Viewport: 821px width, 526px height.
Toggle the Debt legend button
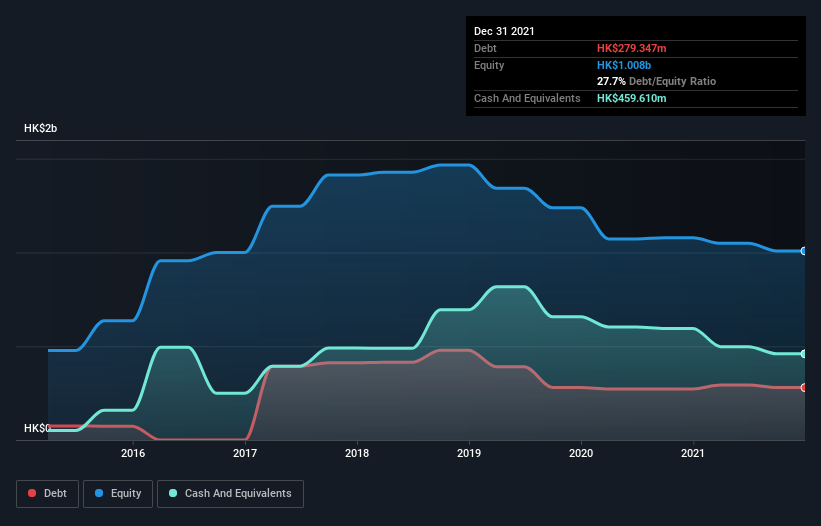pos(48,494)
